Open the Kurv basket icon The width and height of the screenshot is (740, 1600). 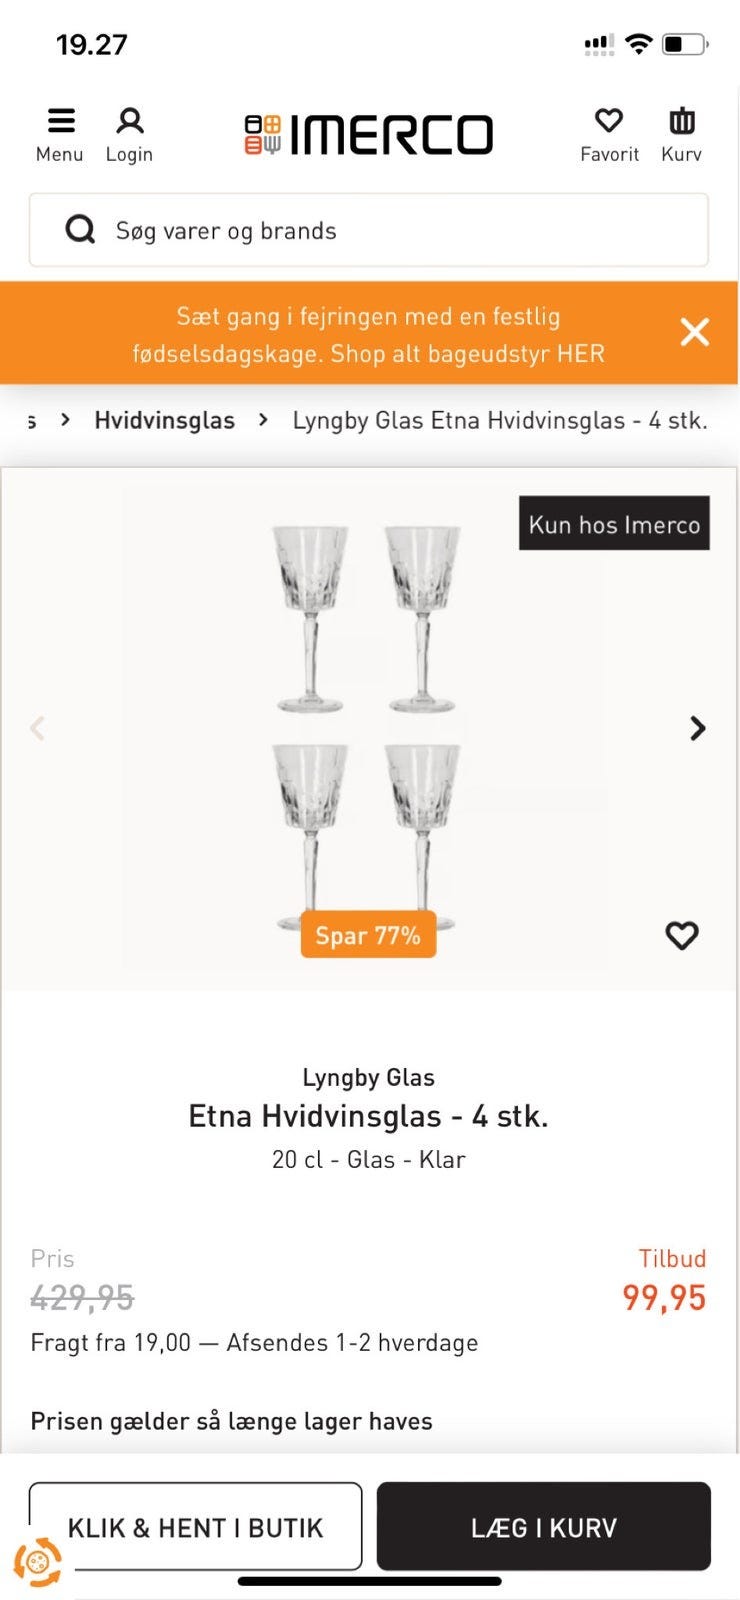tap(681, 122)
